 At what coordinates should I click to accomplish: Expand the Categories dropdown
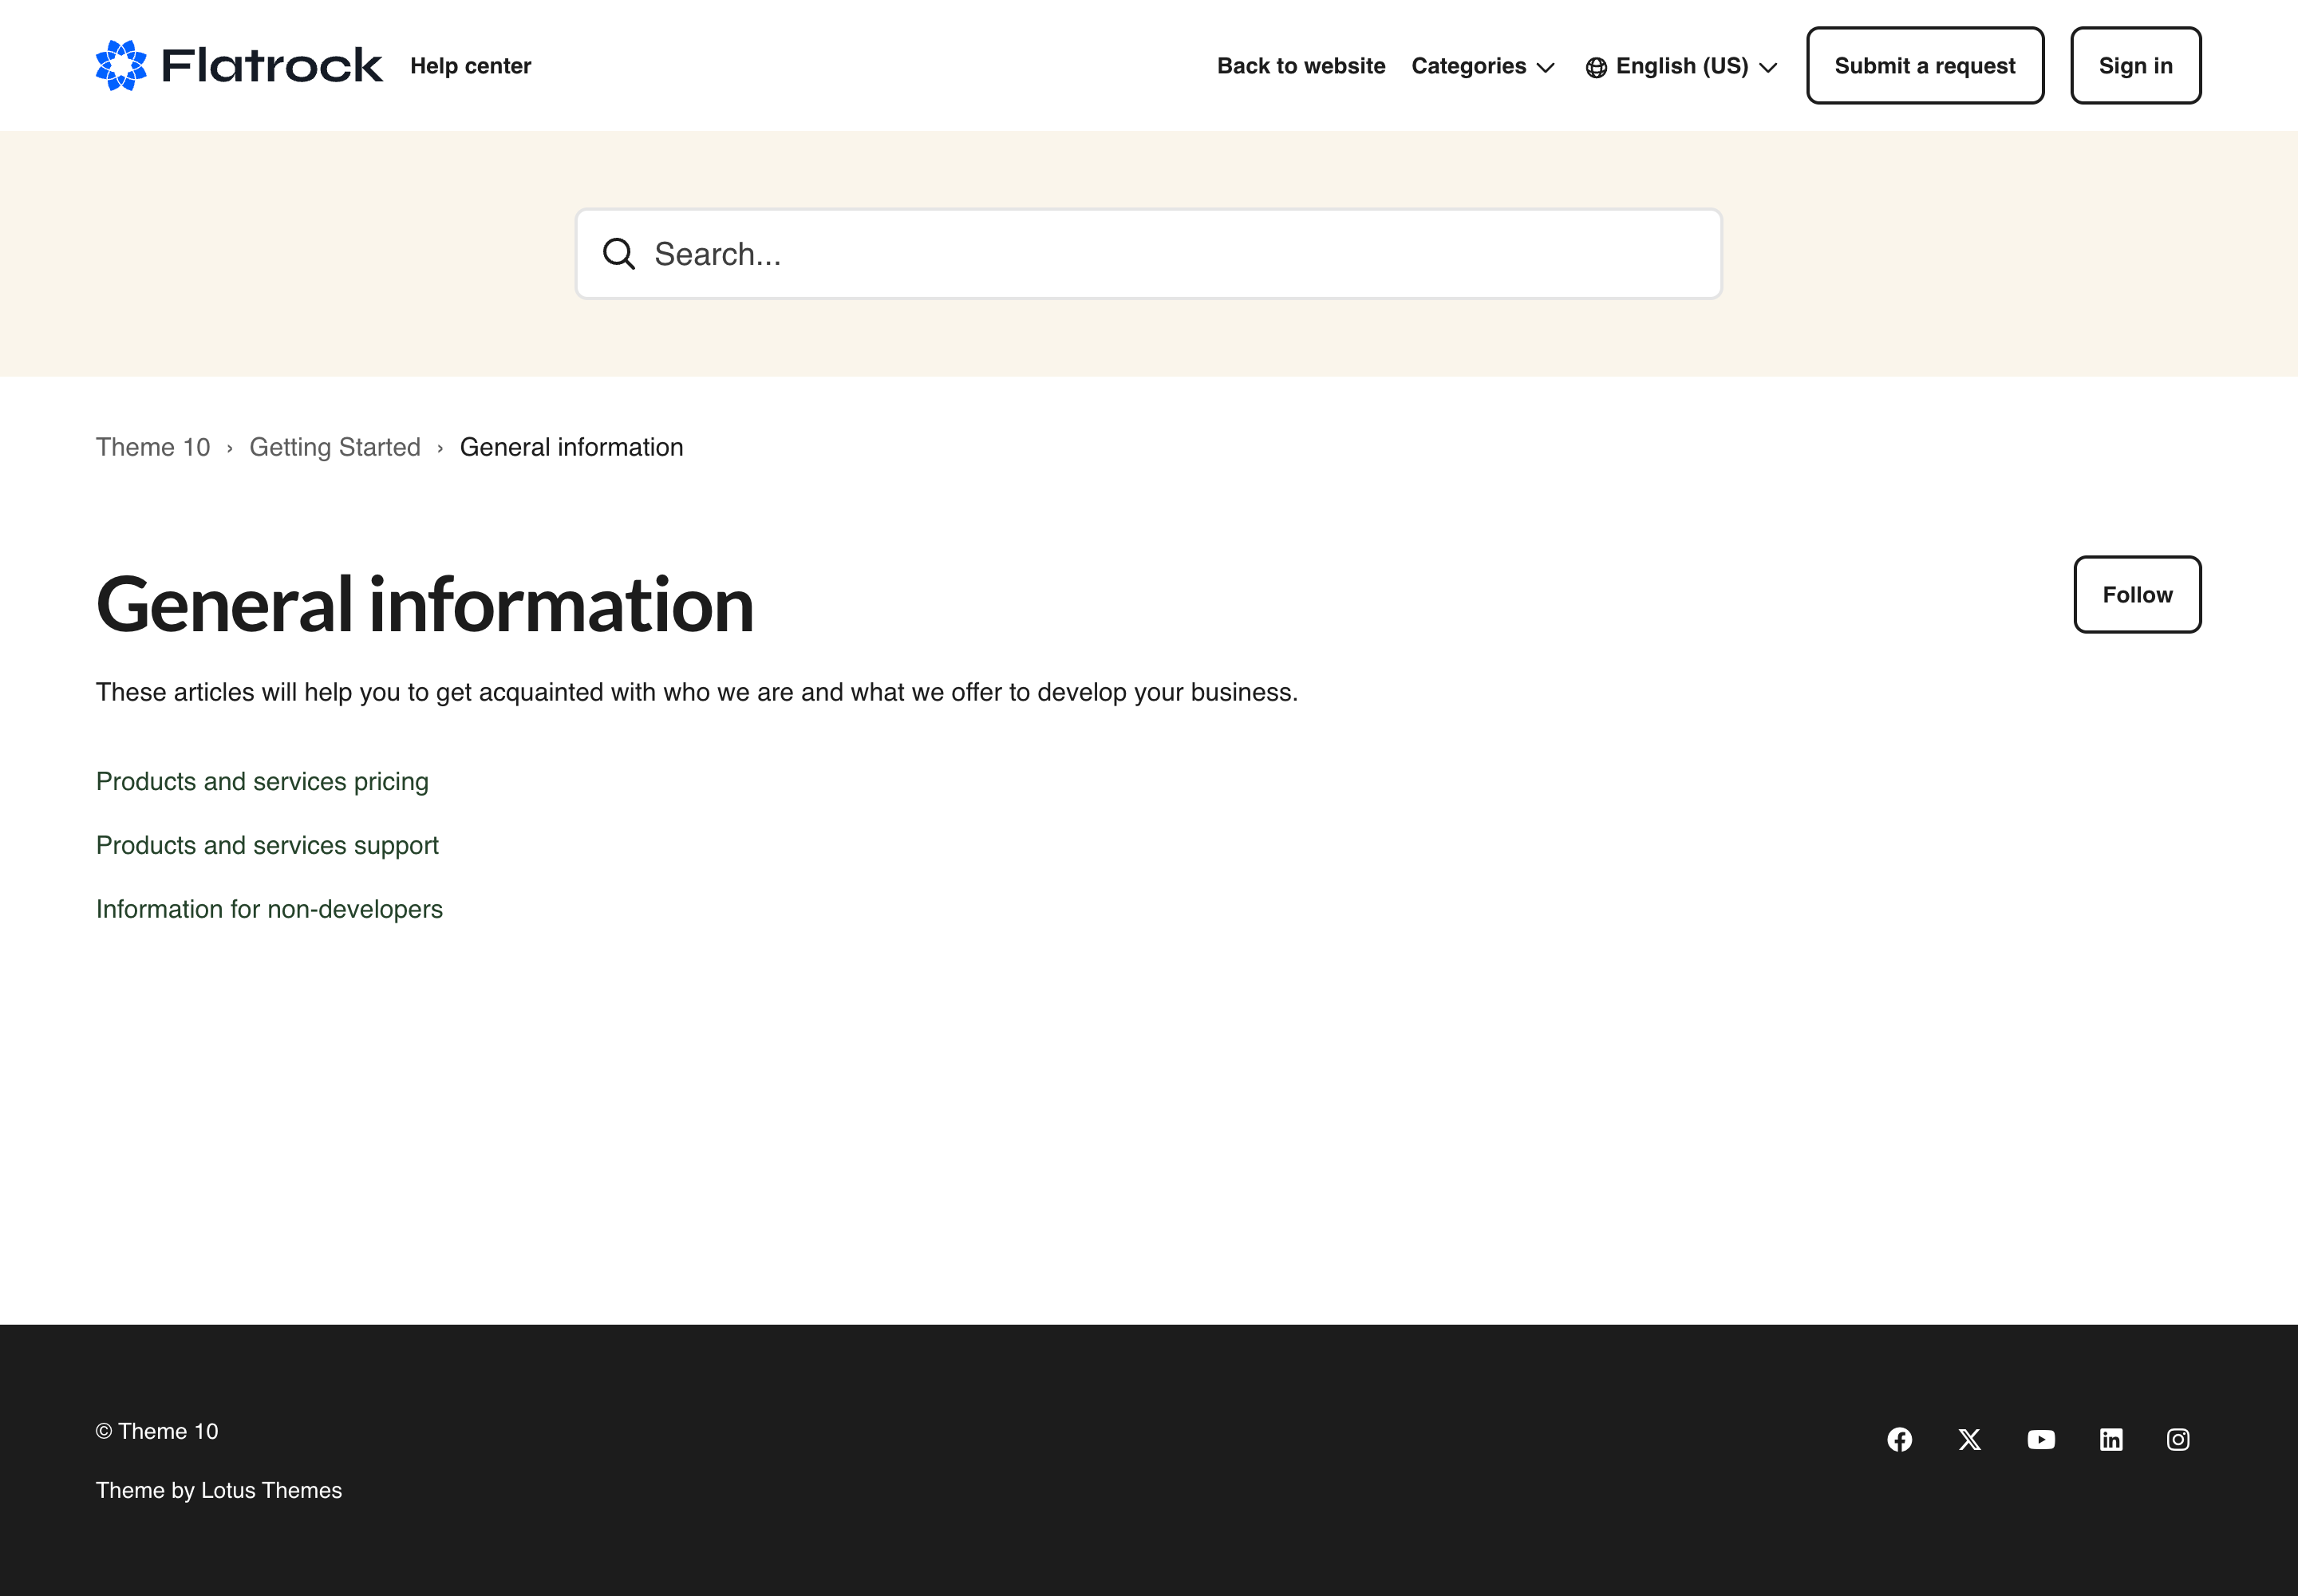point(1468,66)
